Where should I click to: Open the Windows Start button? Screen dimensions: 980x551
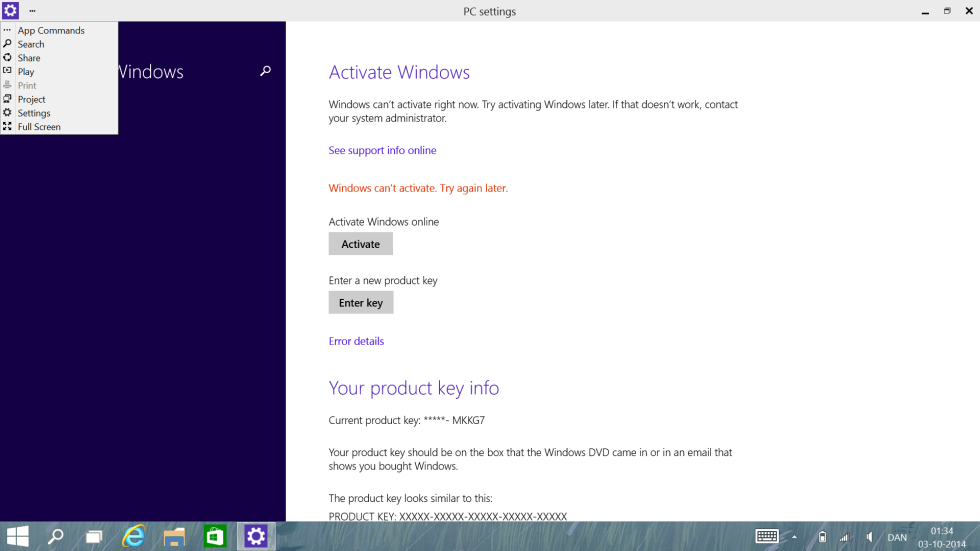point(18,537)
